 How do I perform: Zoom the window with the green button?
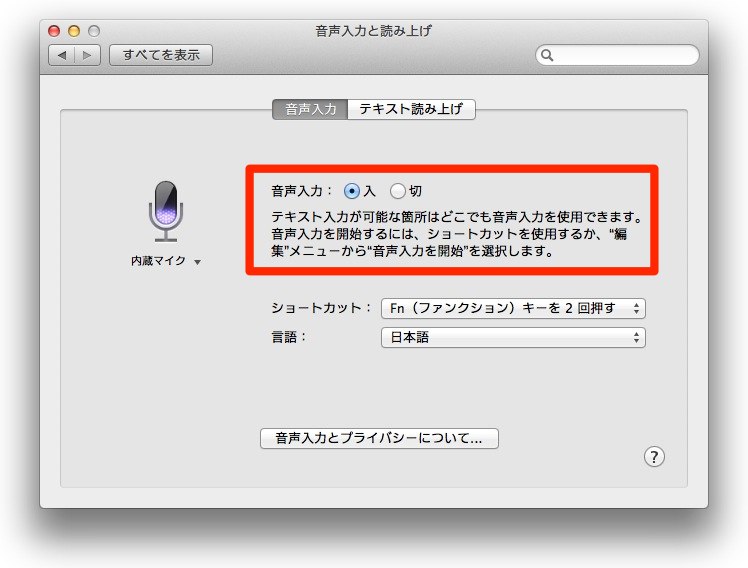pyautogui.click(x=95, y=32)
